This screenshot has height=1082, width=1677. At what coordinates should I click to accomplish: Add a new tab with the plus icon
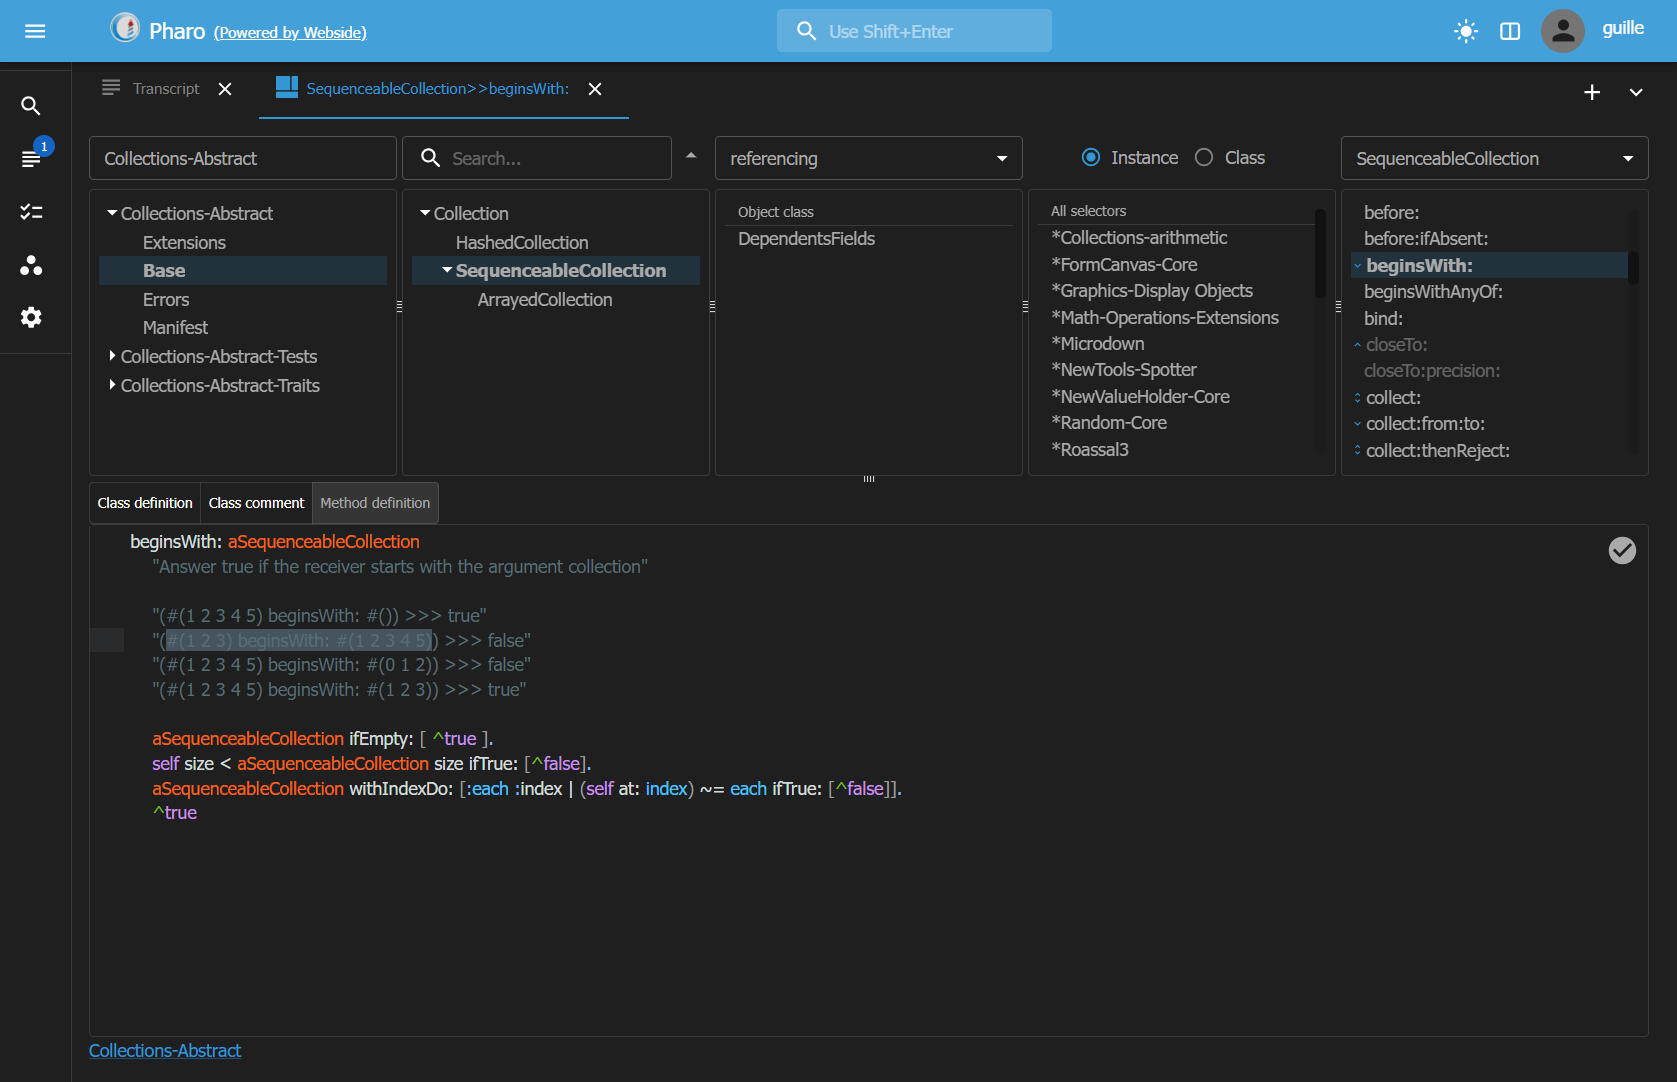(x=1592, y=92)
